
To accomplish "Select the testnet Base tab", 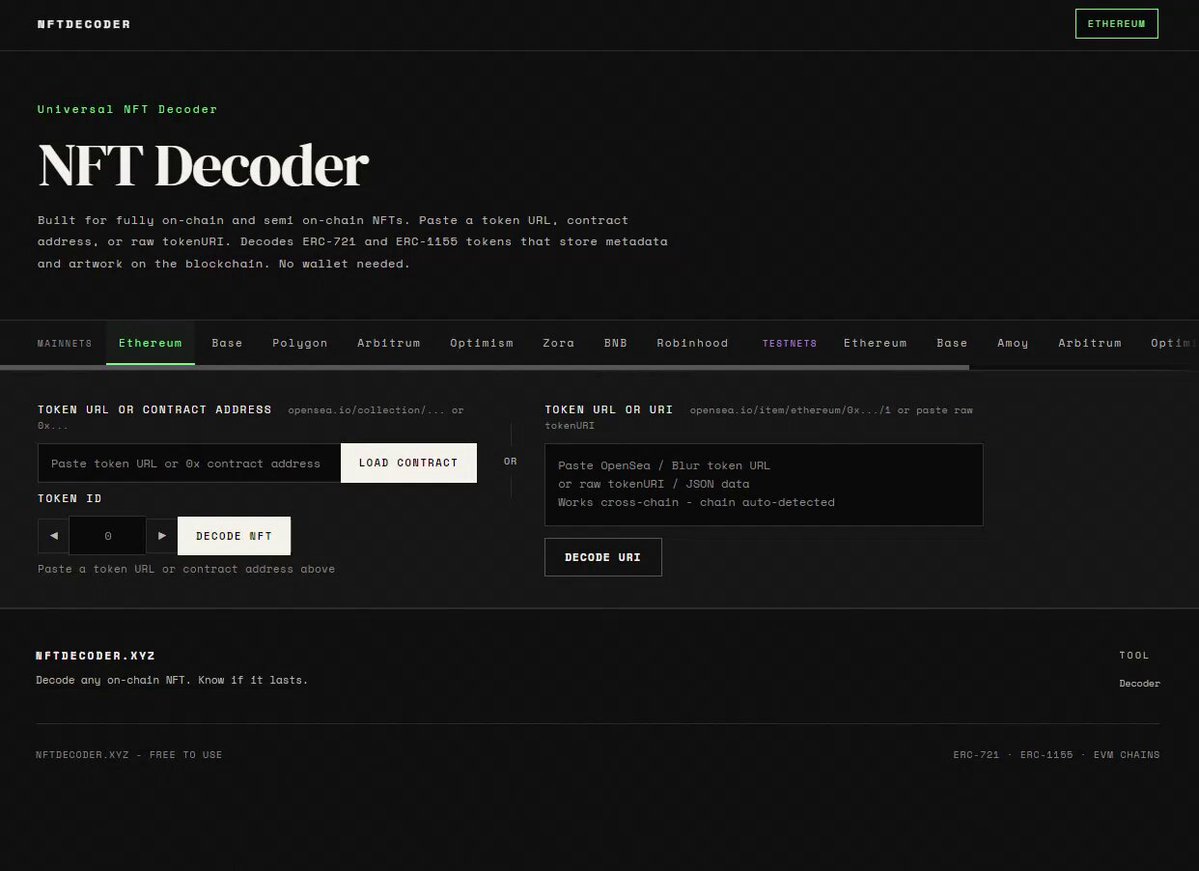I will coord(952,343).
